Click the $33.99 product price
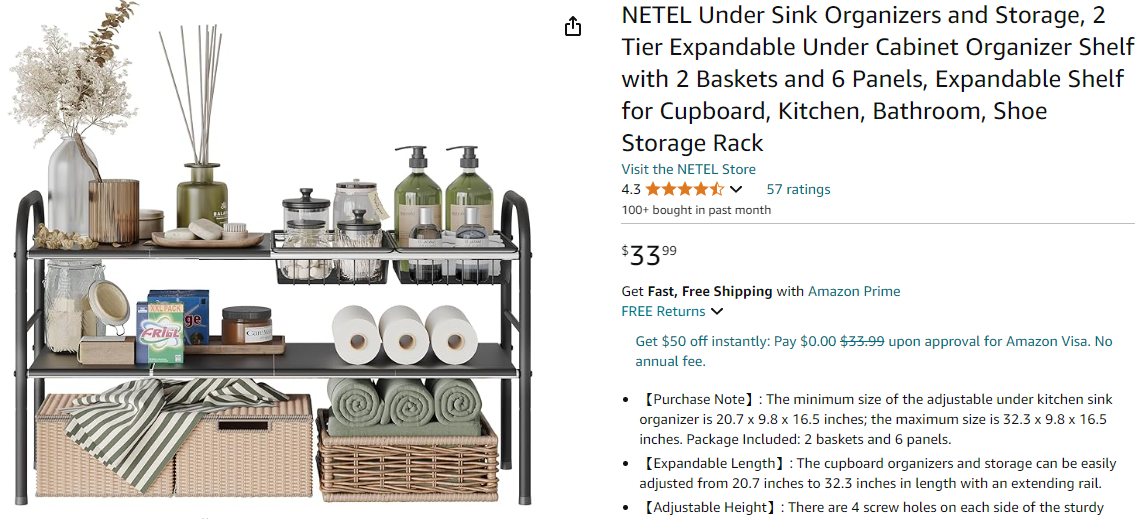Screen dimensions: 1139x519 [649, 255]
